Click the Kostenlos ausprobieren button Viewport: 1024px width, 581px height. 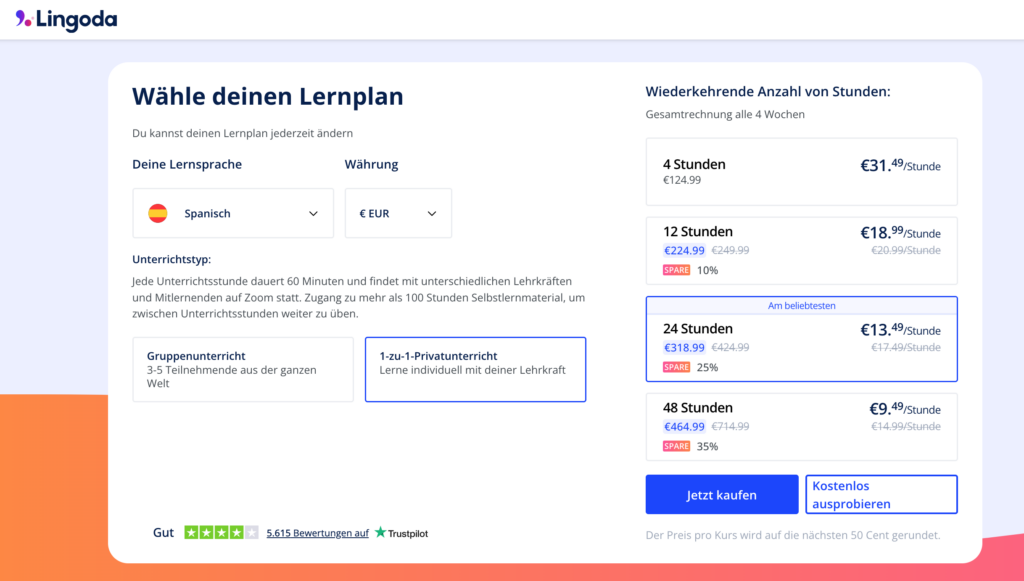[x=880, y=494]
